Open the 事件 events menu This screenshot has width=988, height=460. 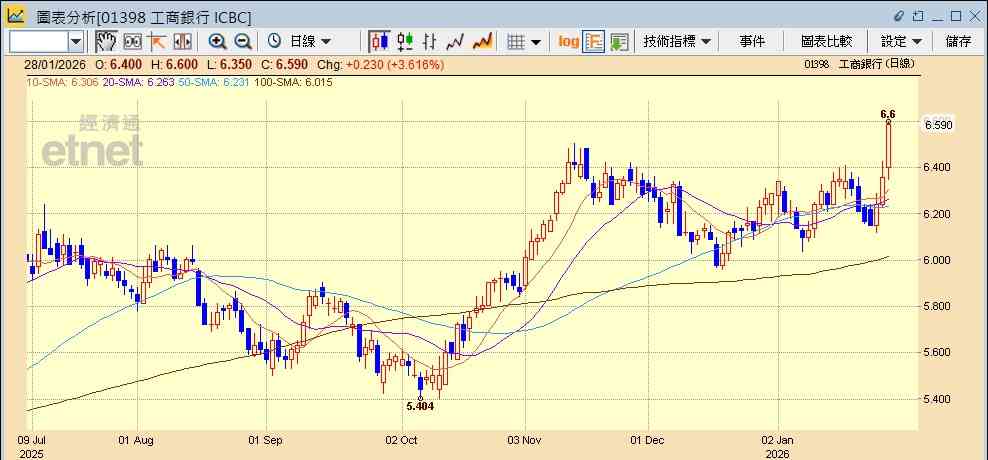coord(752,42)
